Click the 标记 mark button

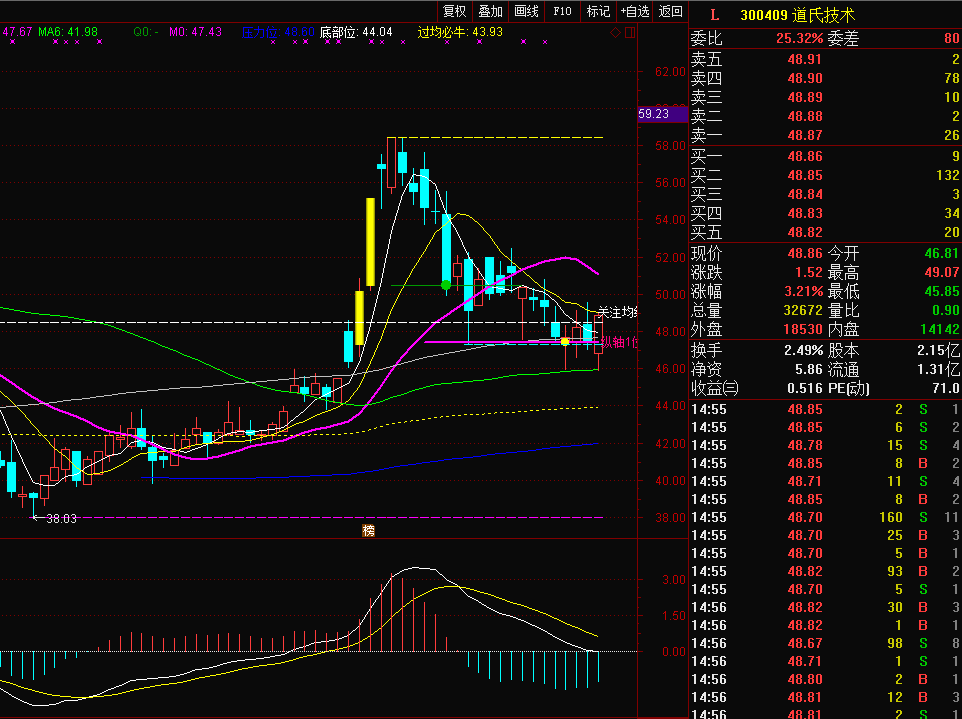(598, 11)
